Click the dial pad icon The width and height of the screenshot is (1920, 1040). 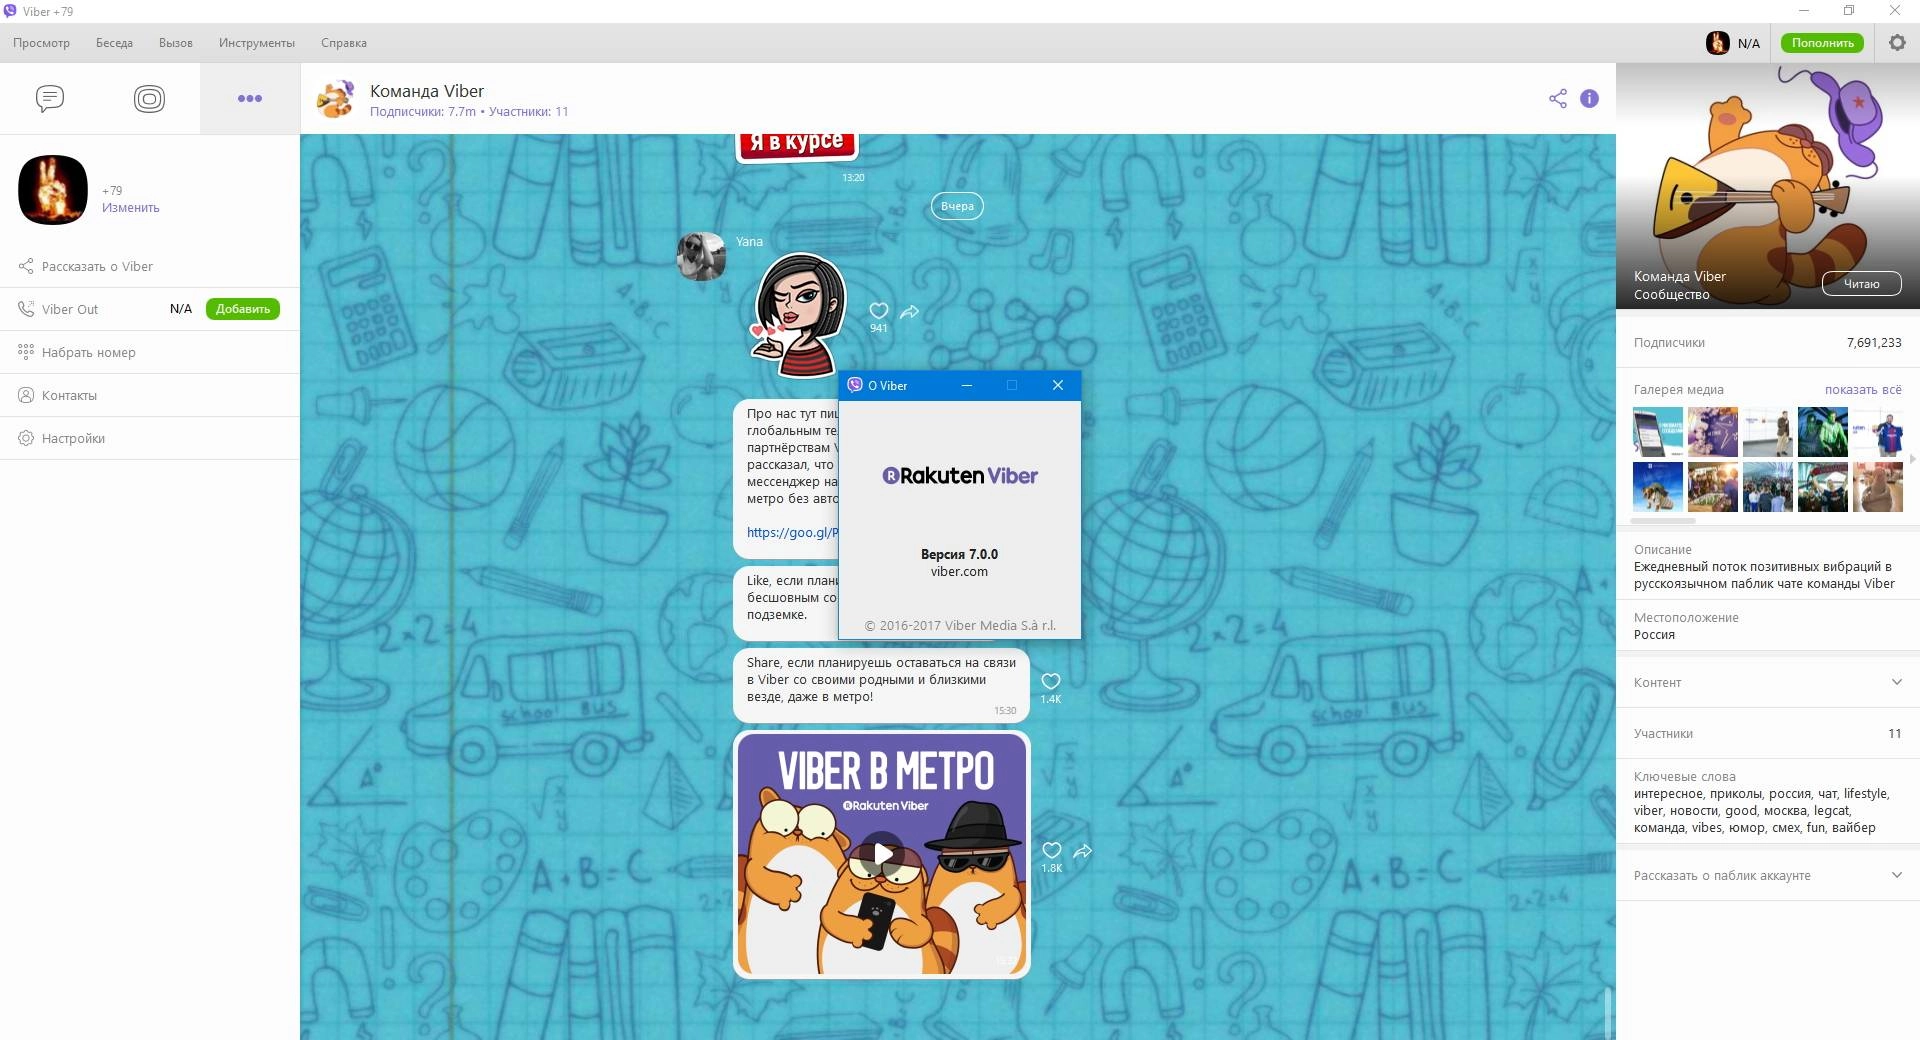[26, 352]
